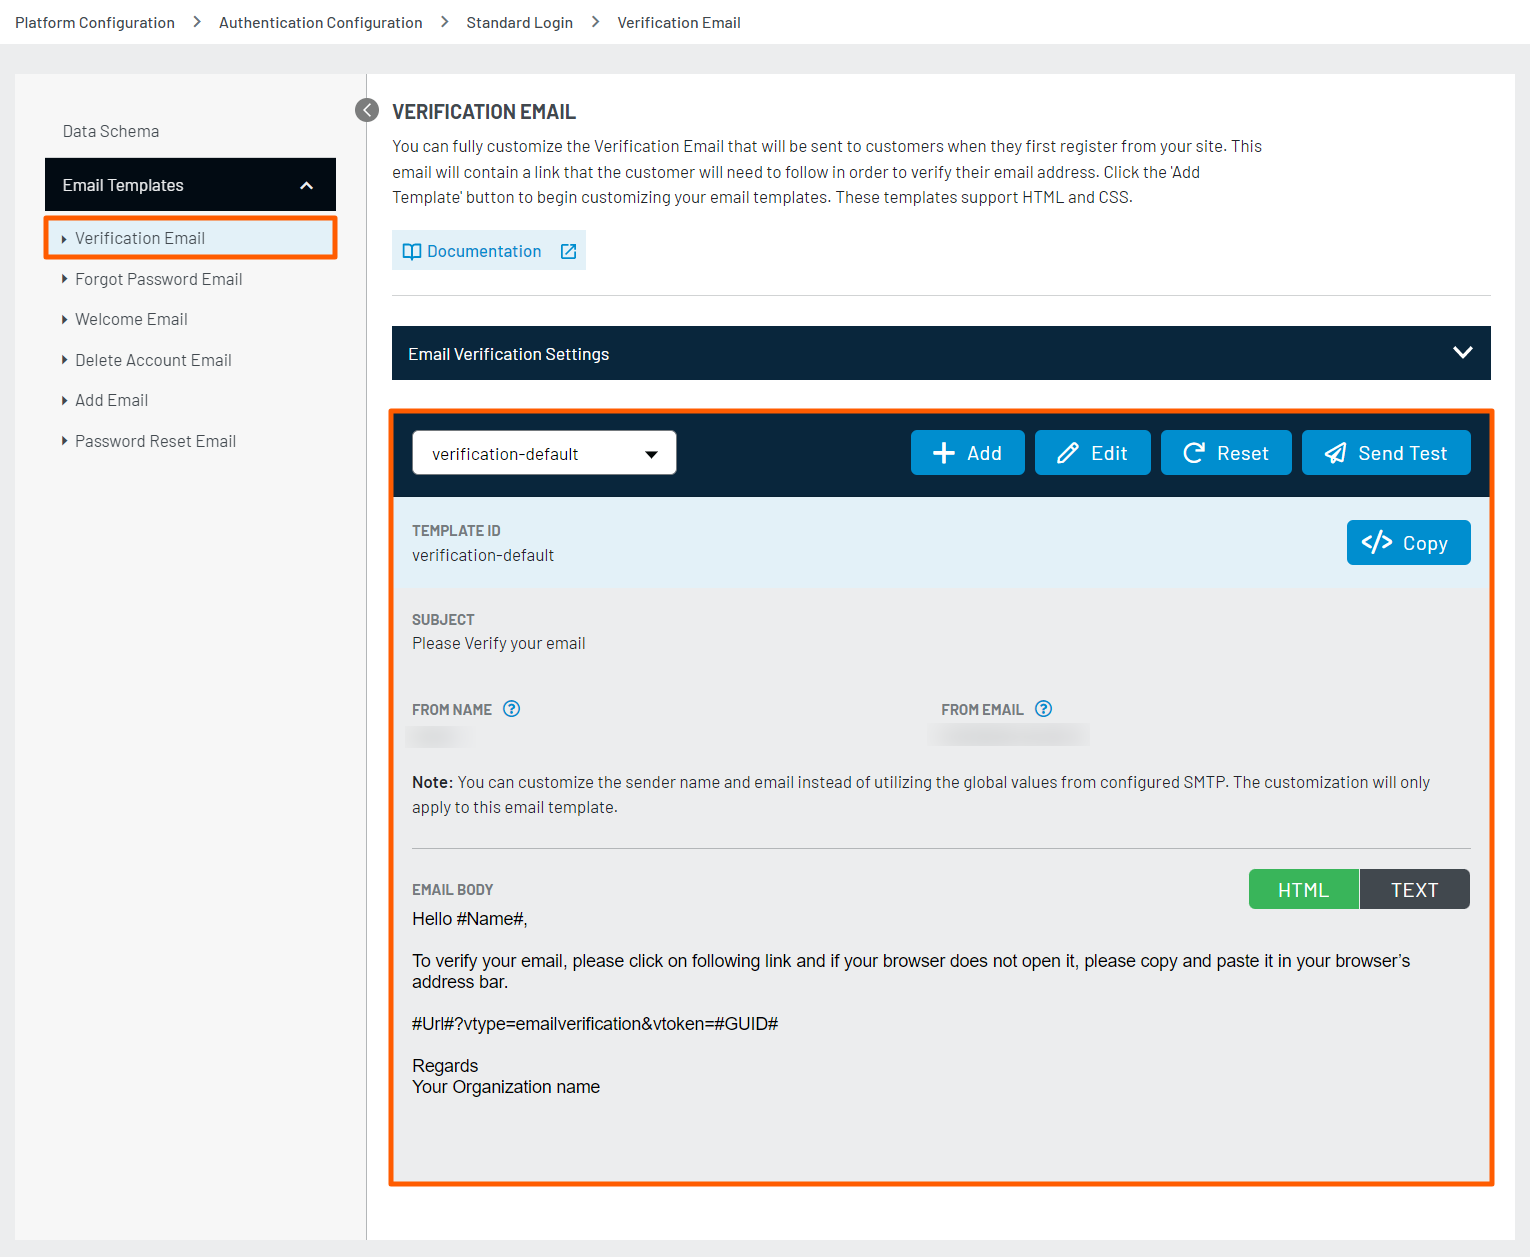Viewport: 1530px width, 1257px height.
Task: Collapse the Email Templates section
Action: pos(306,184)
